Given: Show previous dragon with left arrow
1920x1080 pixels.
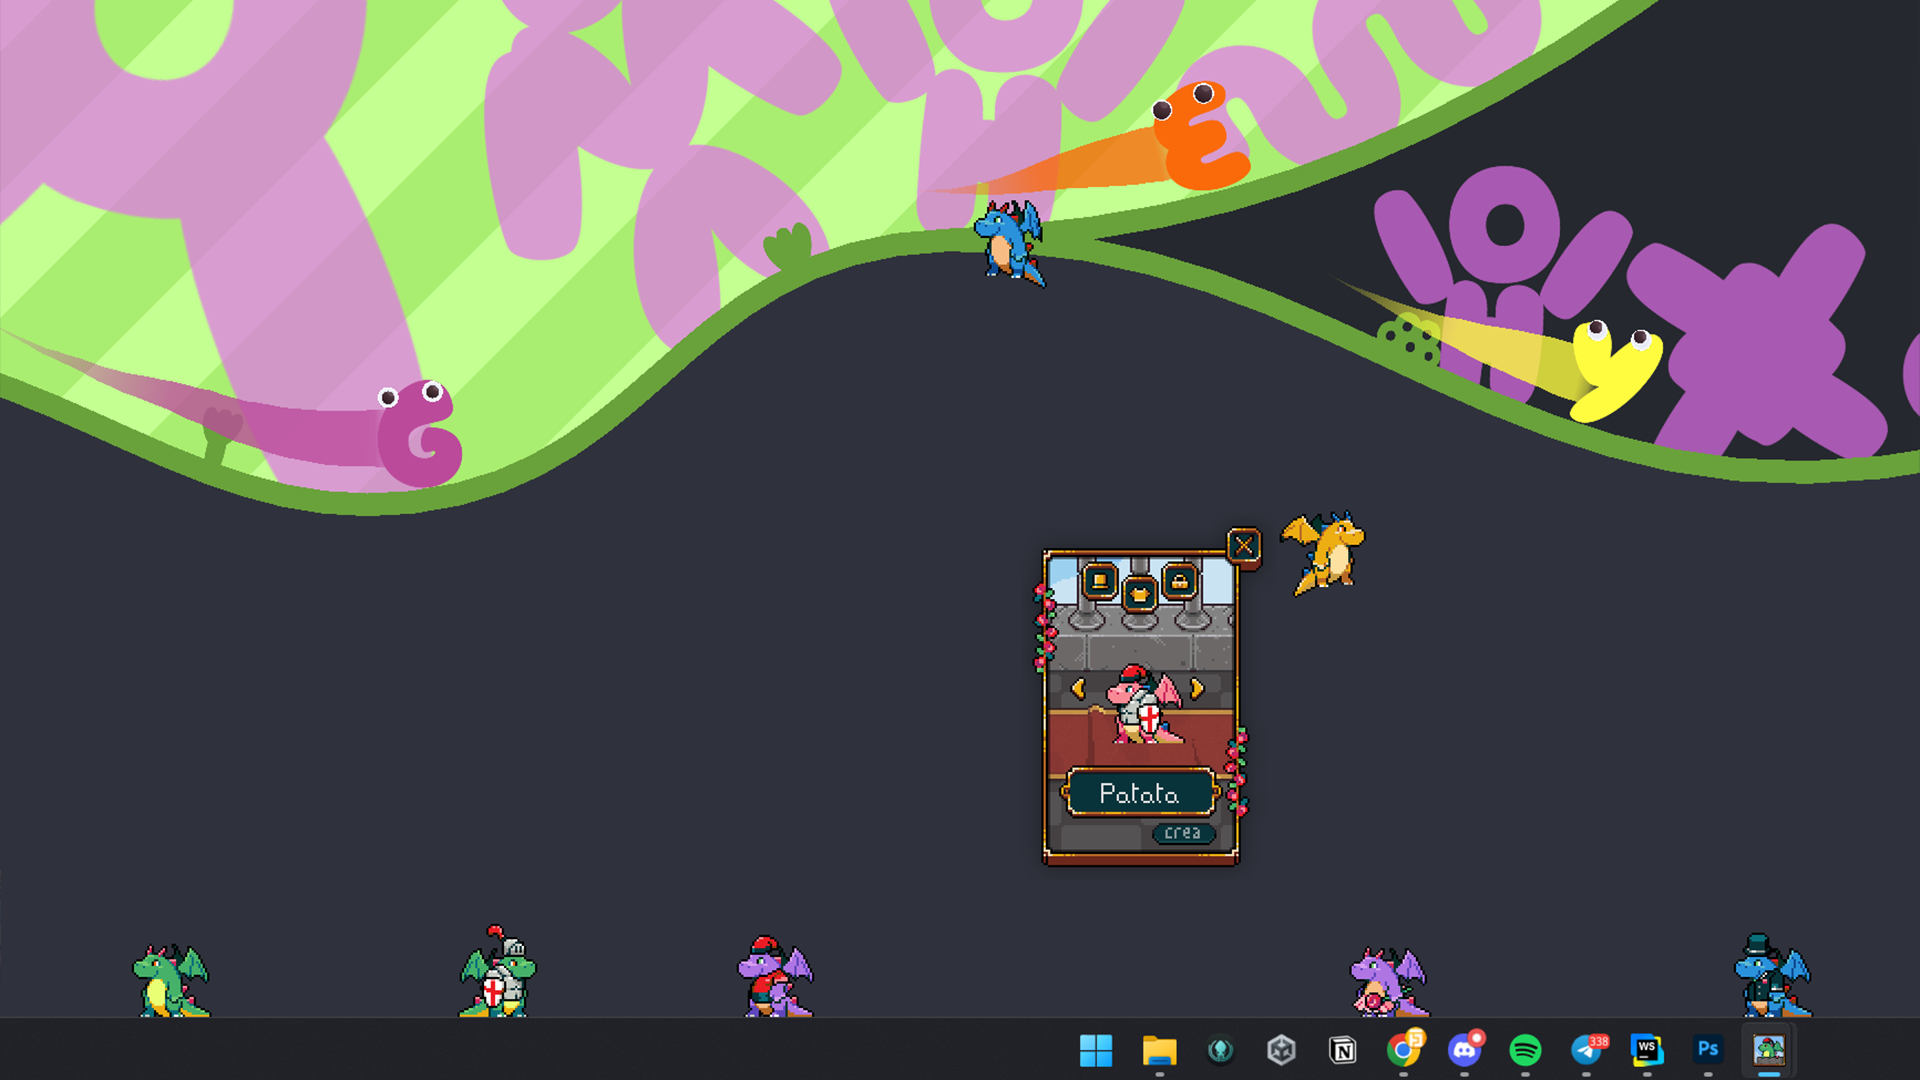Looking at the screenshot, I should click(x=1078, y=689).
